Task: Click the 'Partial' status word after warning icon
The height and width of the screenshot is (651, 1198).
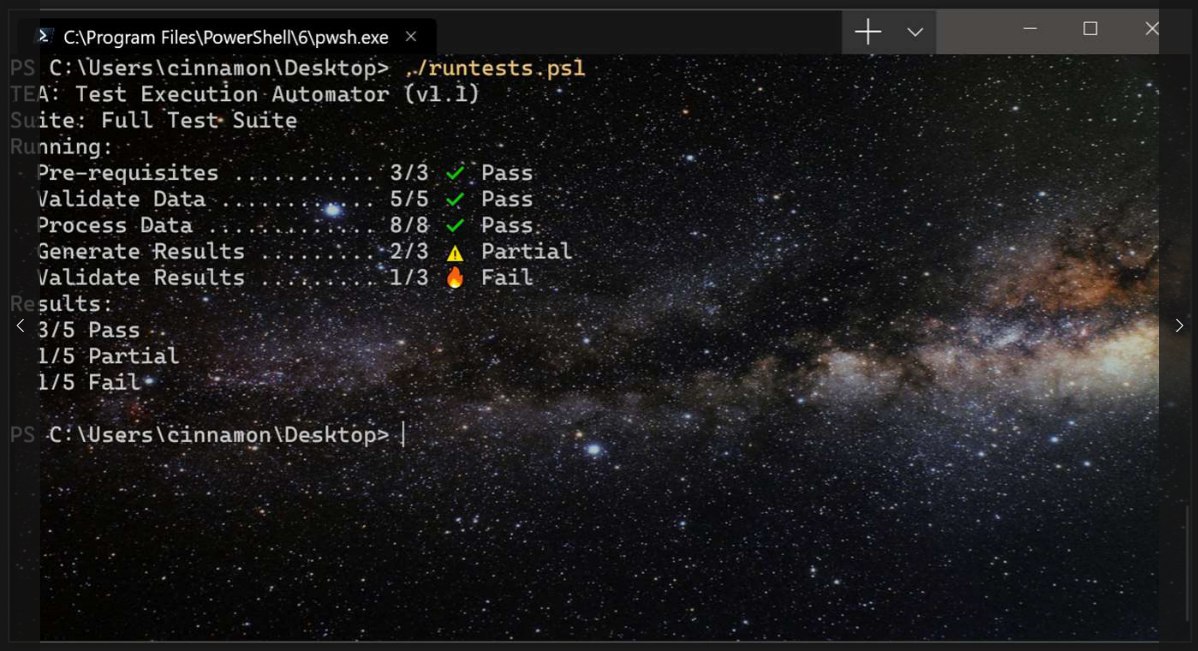Action: pos(526,251)
